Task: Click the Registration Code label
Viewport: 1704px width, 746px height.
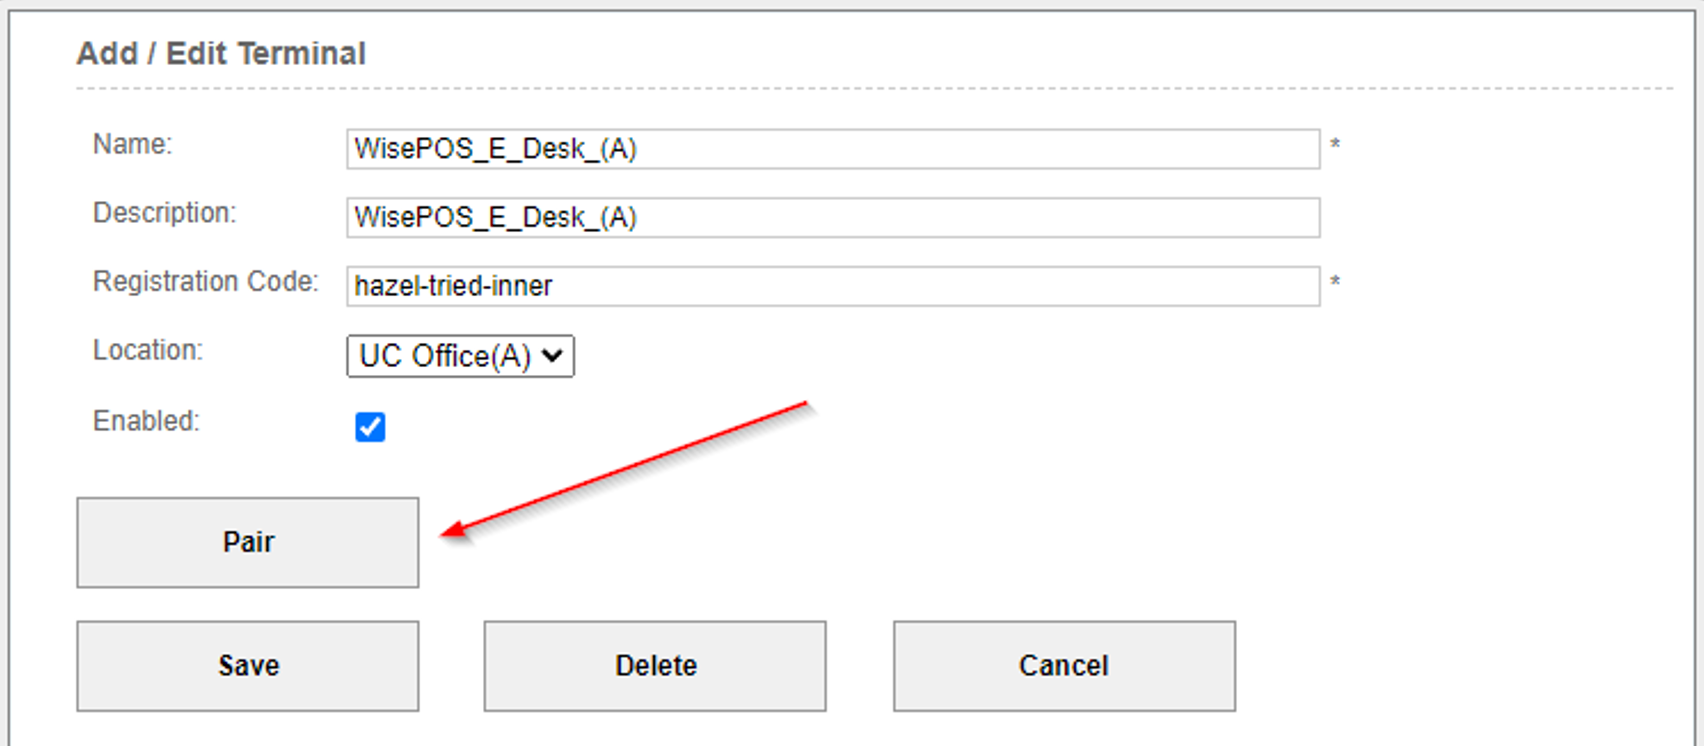Action: tap(205, 282)
